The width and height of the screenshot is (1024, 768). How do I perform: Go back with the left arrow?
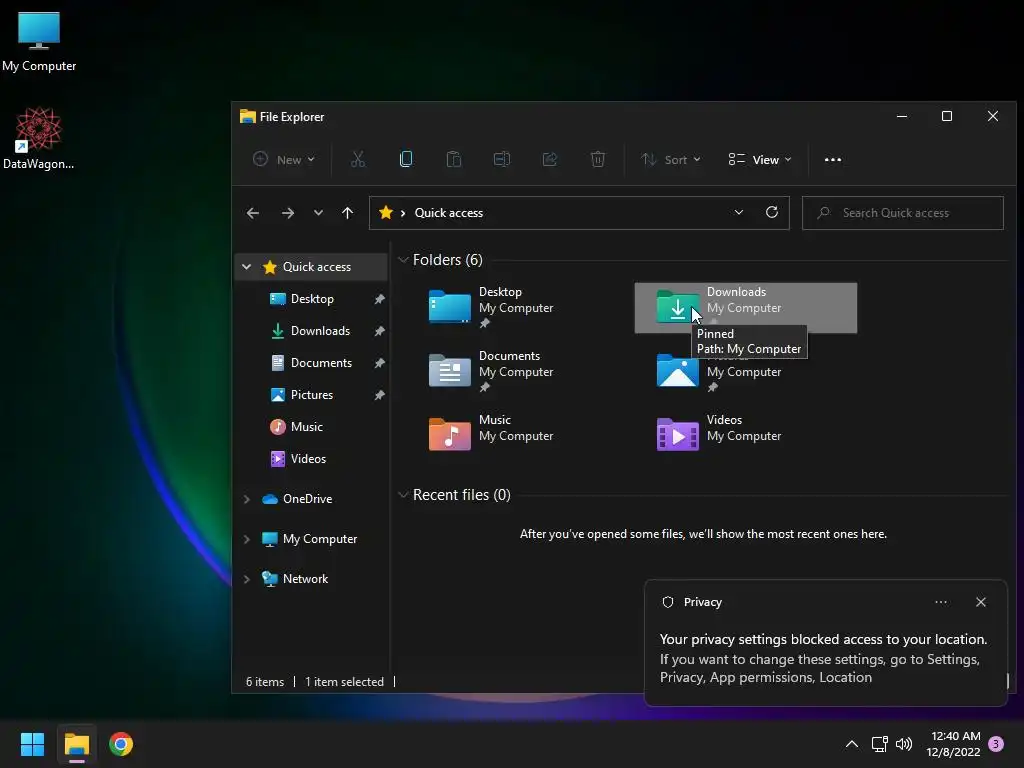click(253, 213)
